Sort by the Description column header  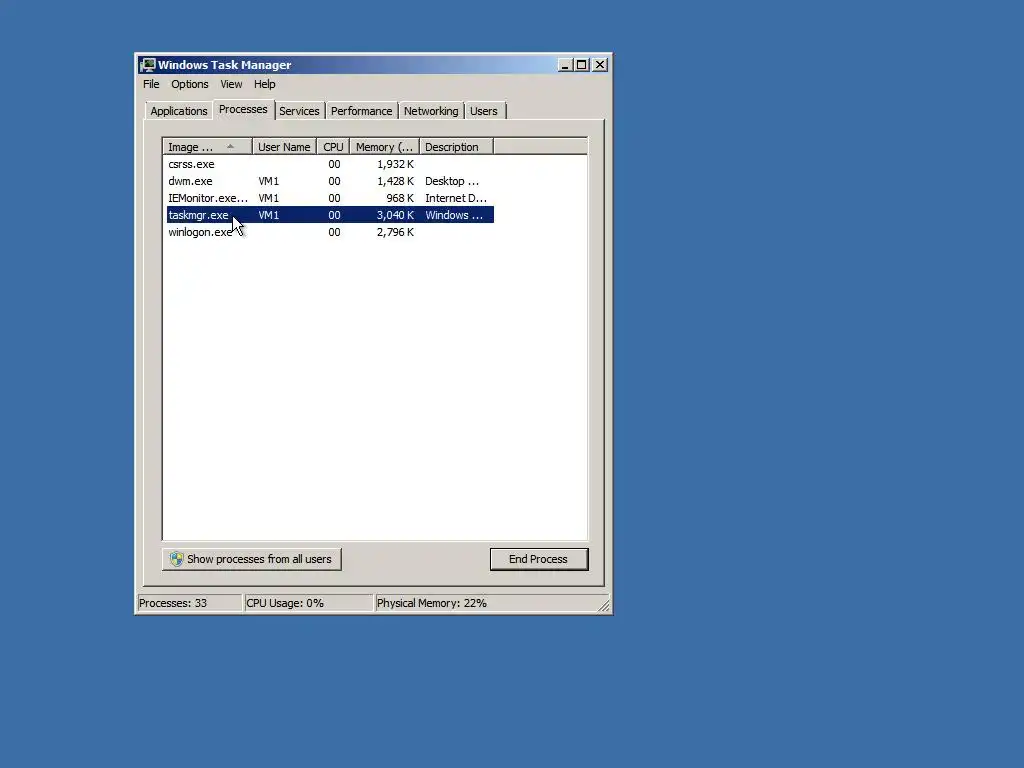456,147
